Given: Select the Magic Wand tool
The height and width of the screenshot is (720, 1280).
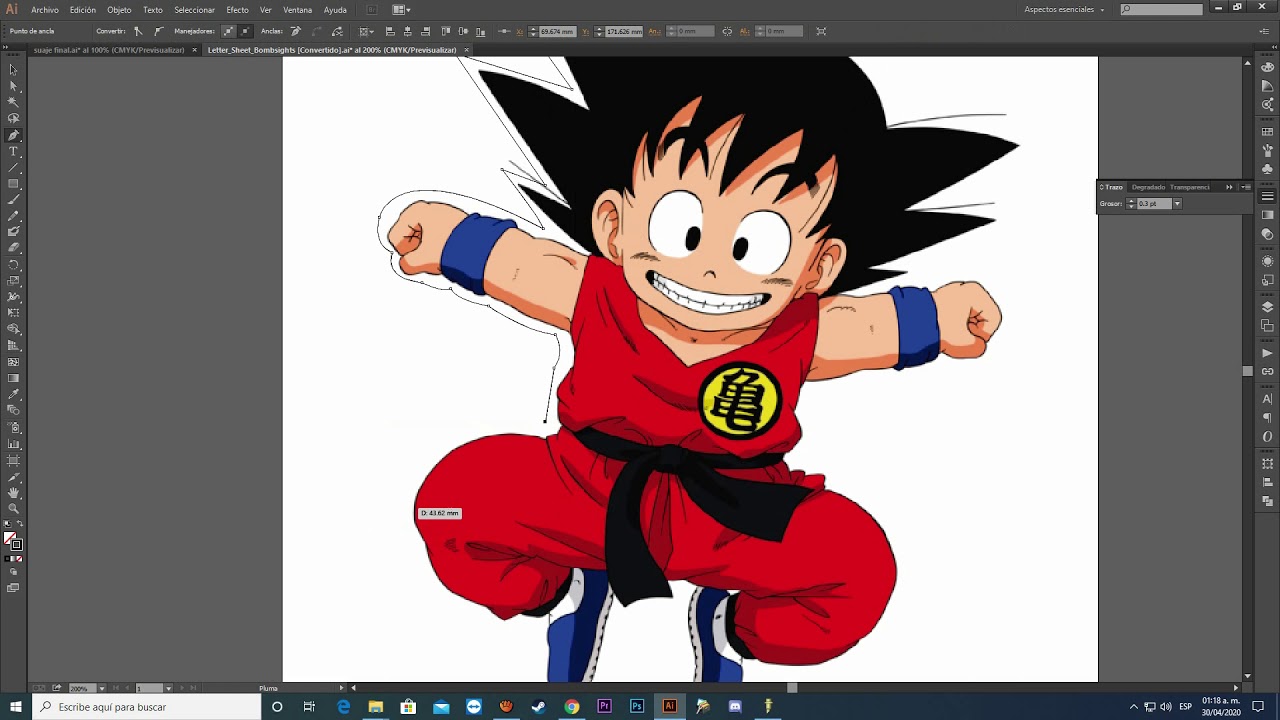Looking at the screenshot, I should (x=13, y=102).
